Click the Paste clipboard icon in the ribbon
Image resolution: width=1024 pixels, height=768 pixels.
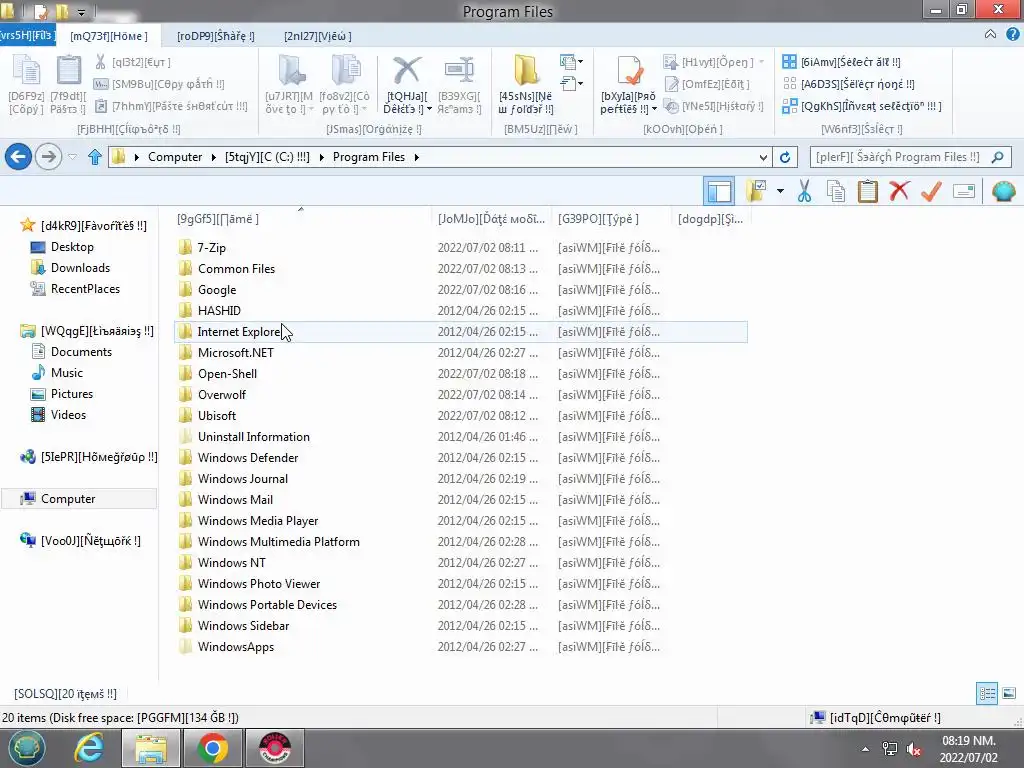pos(68,71)
